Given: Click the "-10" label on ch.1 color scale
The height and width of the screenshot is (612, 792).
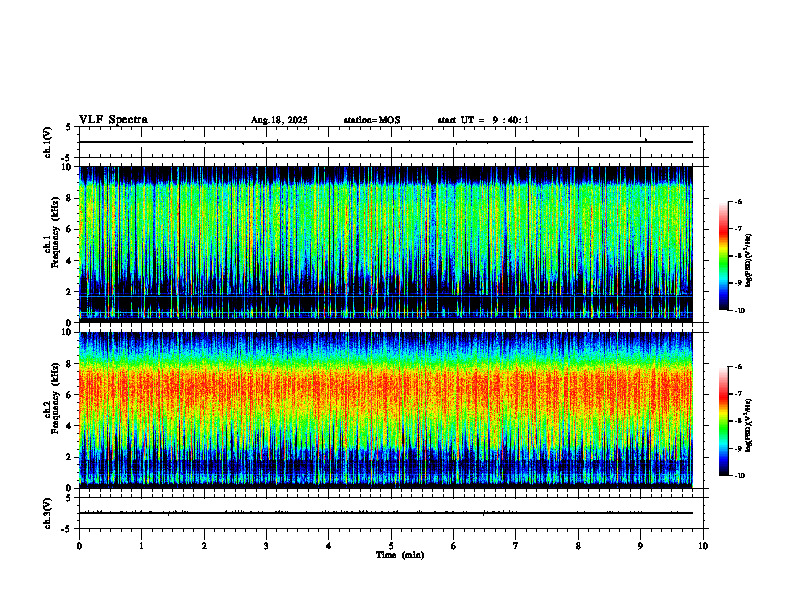Looking at the screenshot, I should (x=740, y=311).
